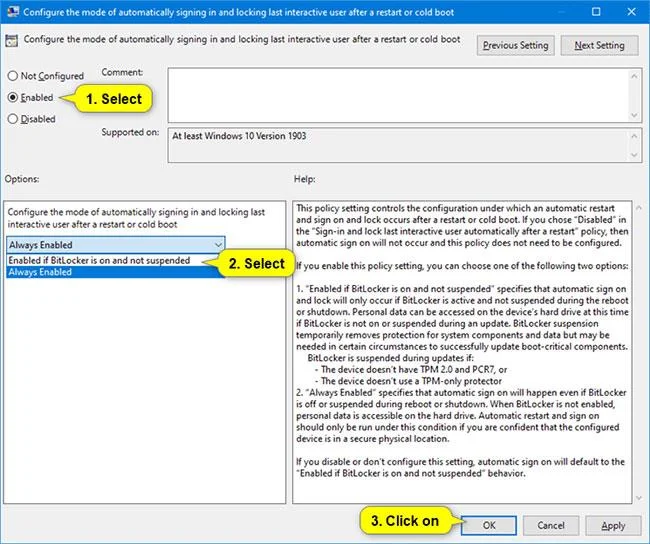The image size is (650, 544).
Task: Click Help pane scroll down arrow
Action: click(639, 498)
